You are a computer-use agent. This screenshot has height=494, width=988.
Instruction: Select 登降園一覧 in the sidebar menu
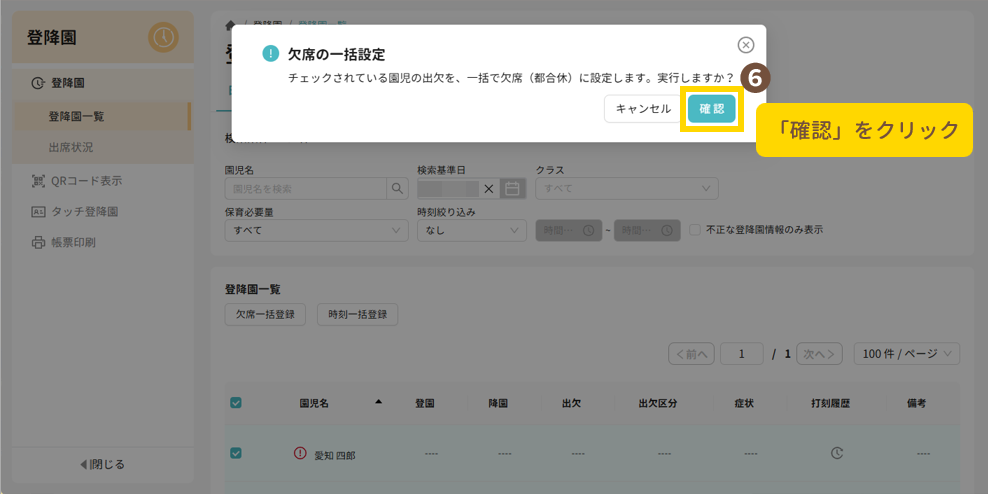[76, 116]
